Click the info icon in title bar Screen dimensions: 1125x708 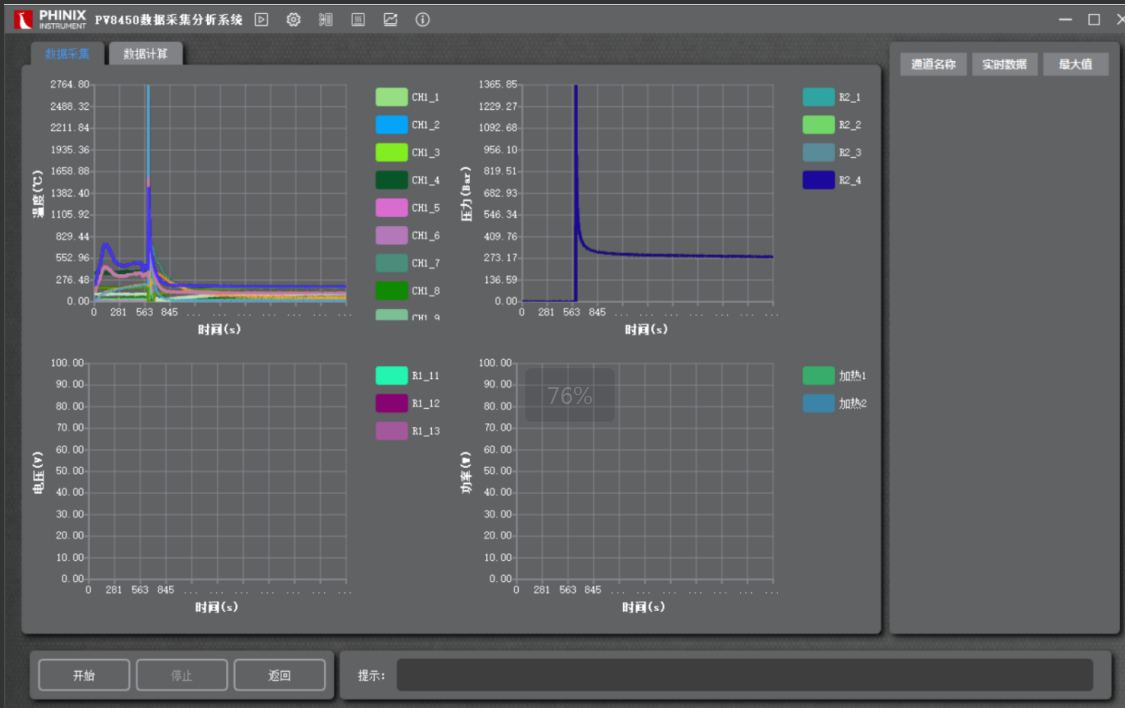(x=422, y=19)
